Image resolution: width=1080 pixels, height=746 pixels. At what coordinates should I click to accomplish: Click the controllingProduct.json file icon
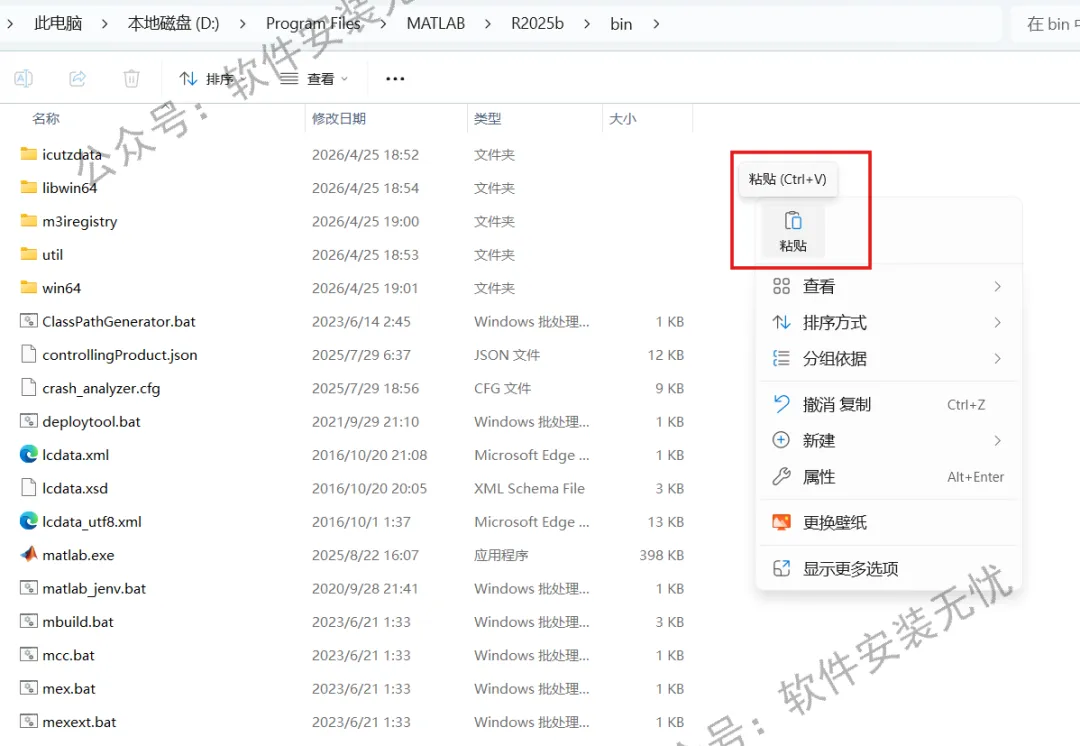coord(28,354)
